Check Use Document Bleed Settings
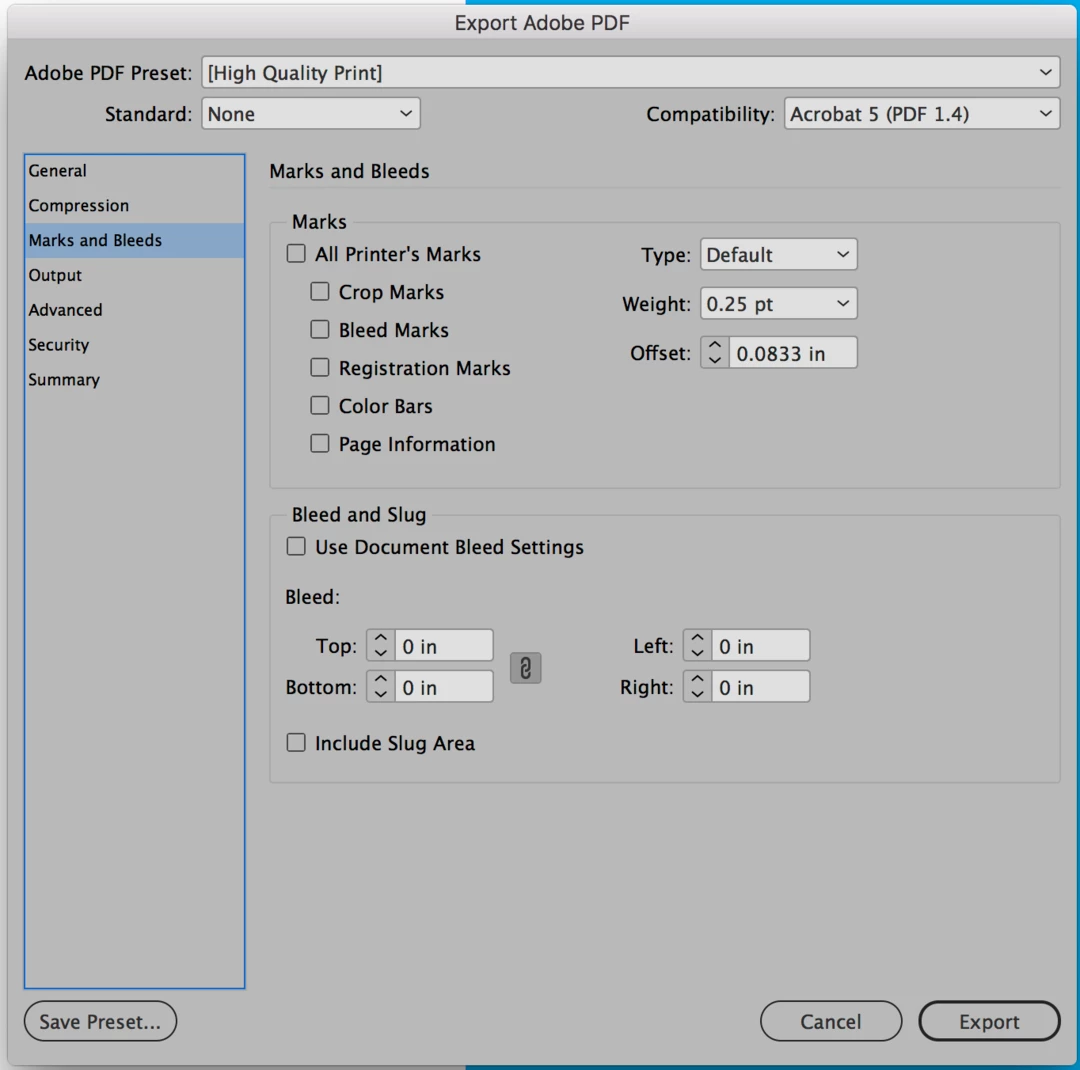The width and height of the screenshot is (1080, 1070). (296, 546)
